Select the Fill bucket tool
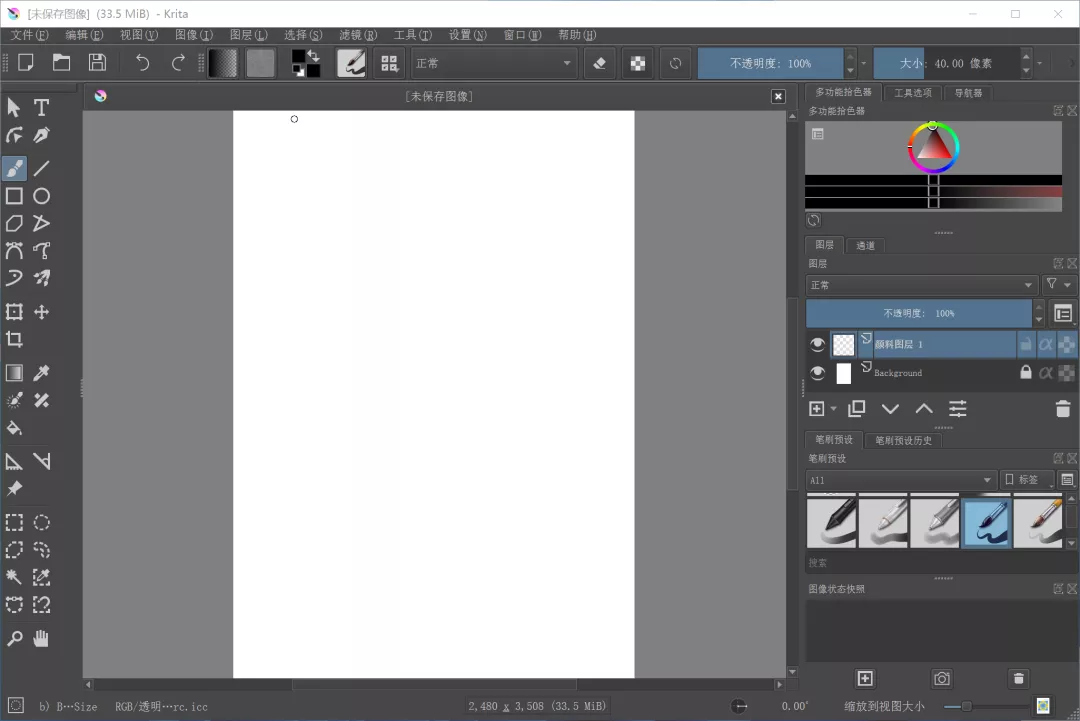This screenshot has height=721, width=1080. coord(14,428)
